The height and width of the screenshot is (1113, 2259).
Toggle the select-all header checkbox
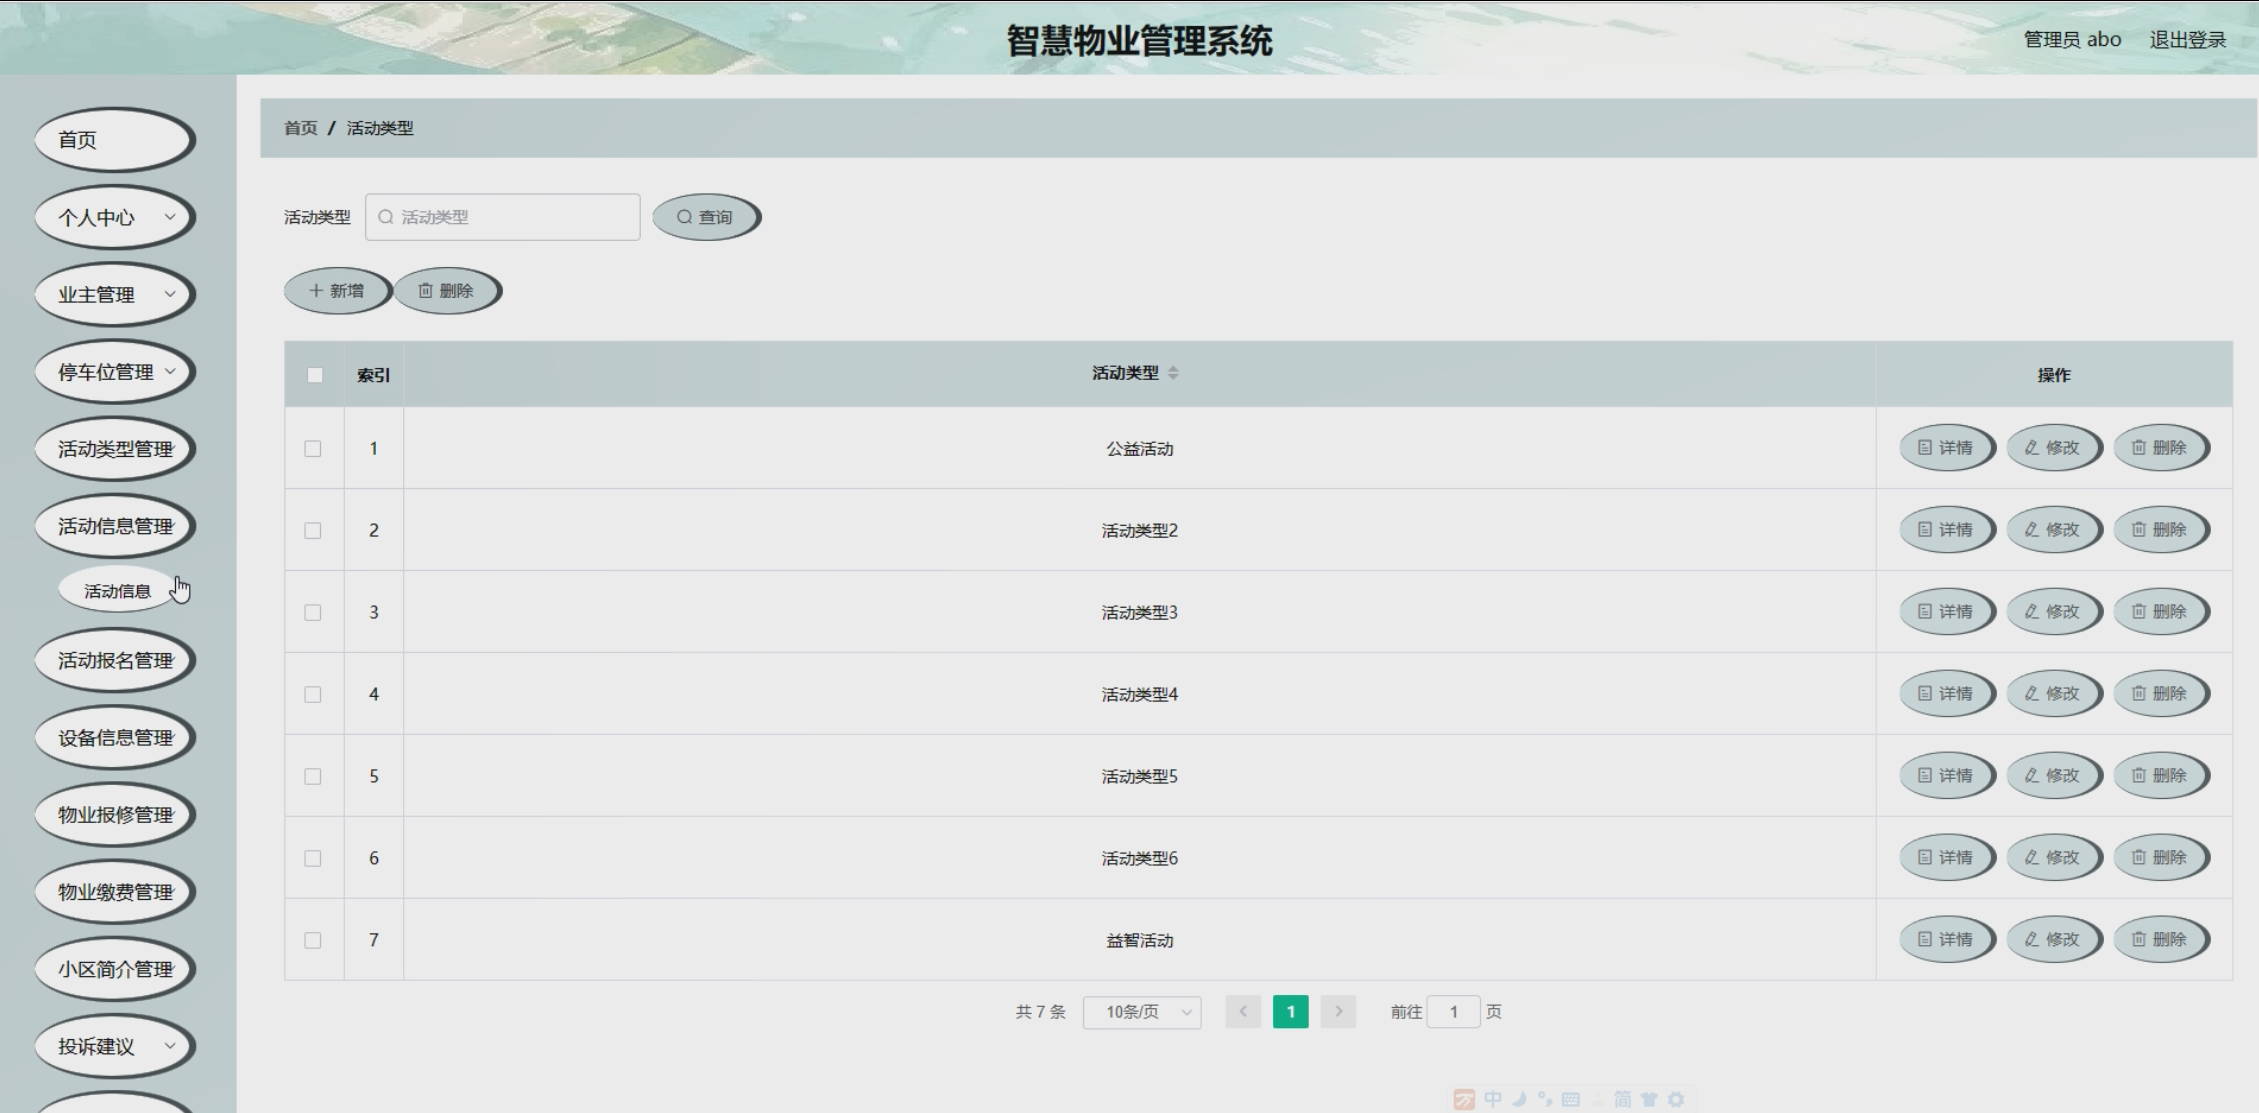[x=315, y=375]
